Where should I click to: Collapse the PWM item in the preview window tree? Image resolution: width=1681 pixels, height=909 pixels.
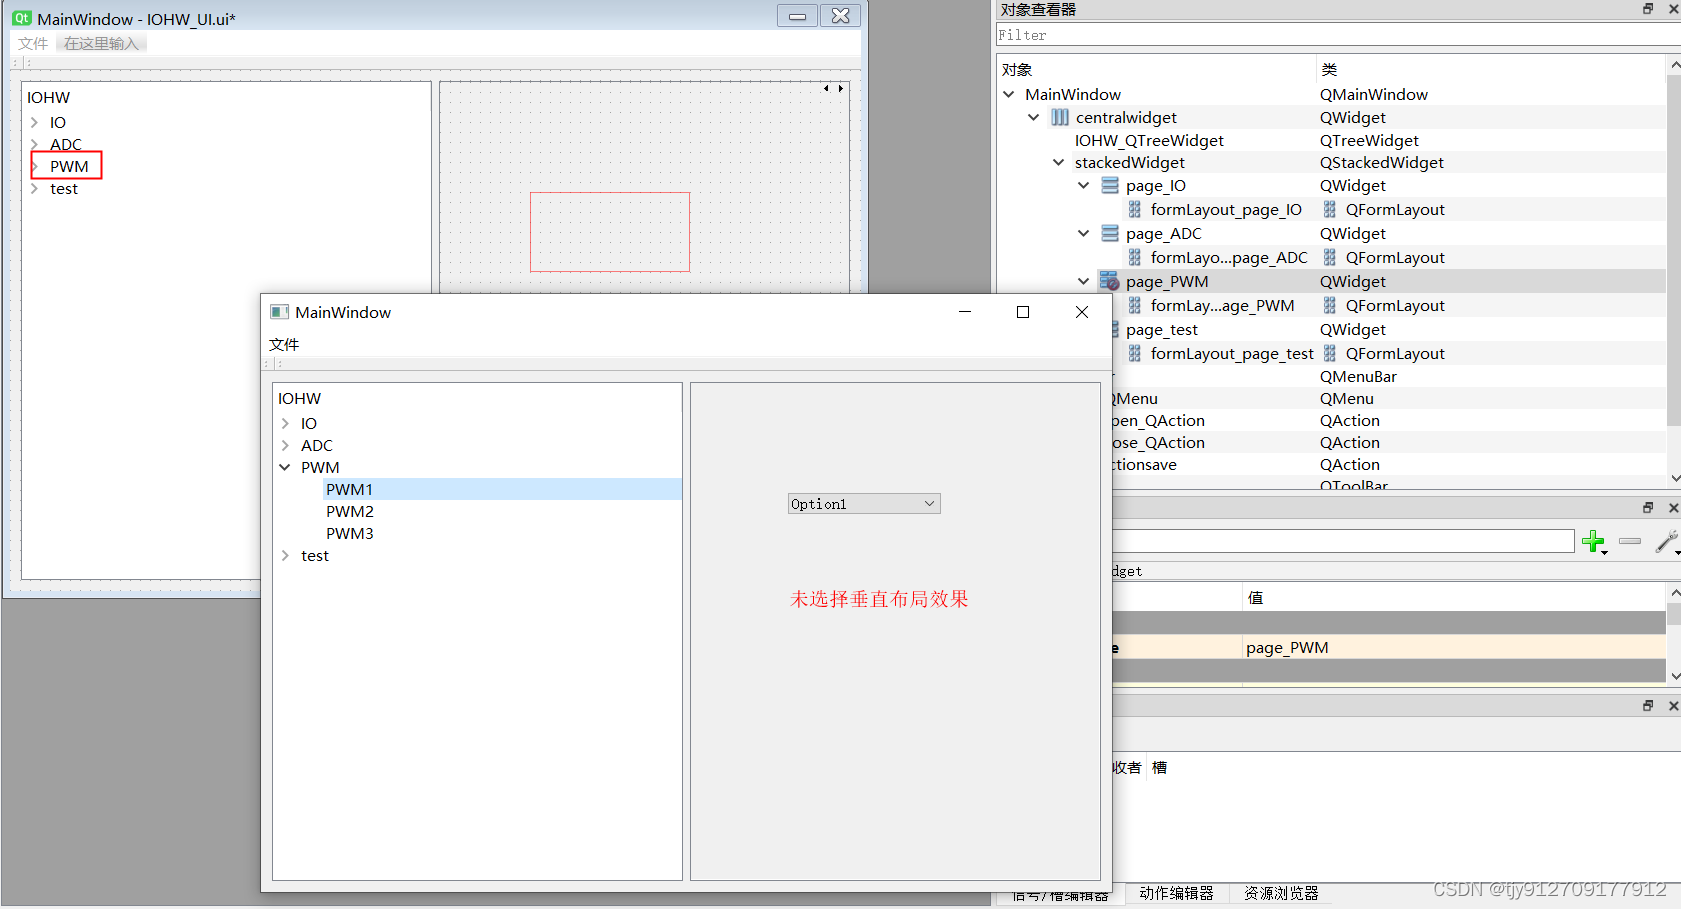[285, 468]
